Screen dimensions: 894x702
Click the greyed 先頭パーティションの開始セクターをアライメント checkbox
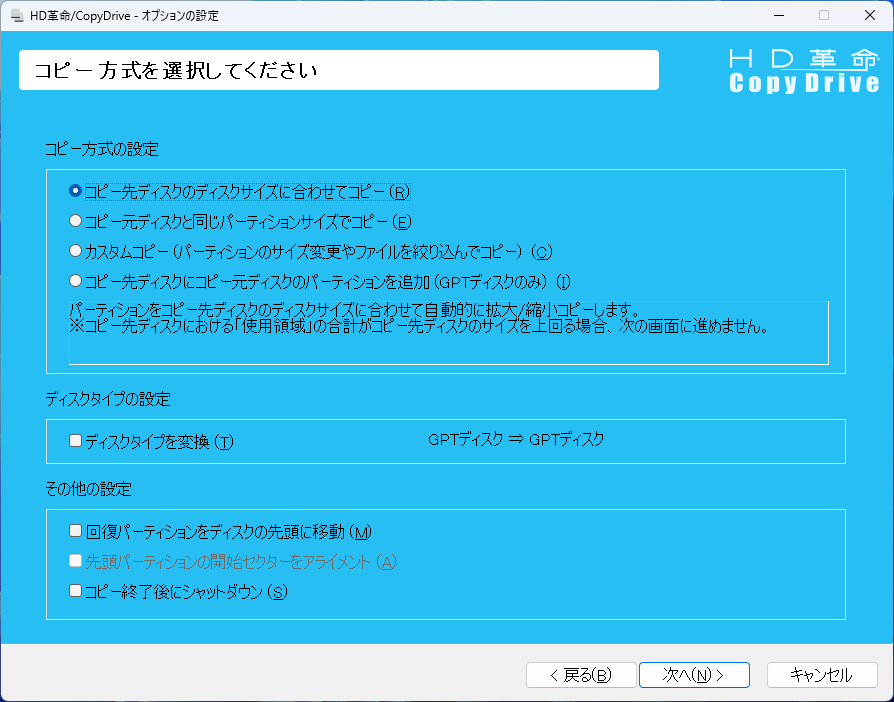(x=76, y=561)
